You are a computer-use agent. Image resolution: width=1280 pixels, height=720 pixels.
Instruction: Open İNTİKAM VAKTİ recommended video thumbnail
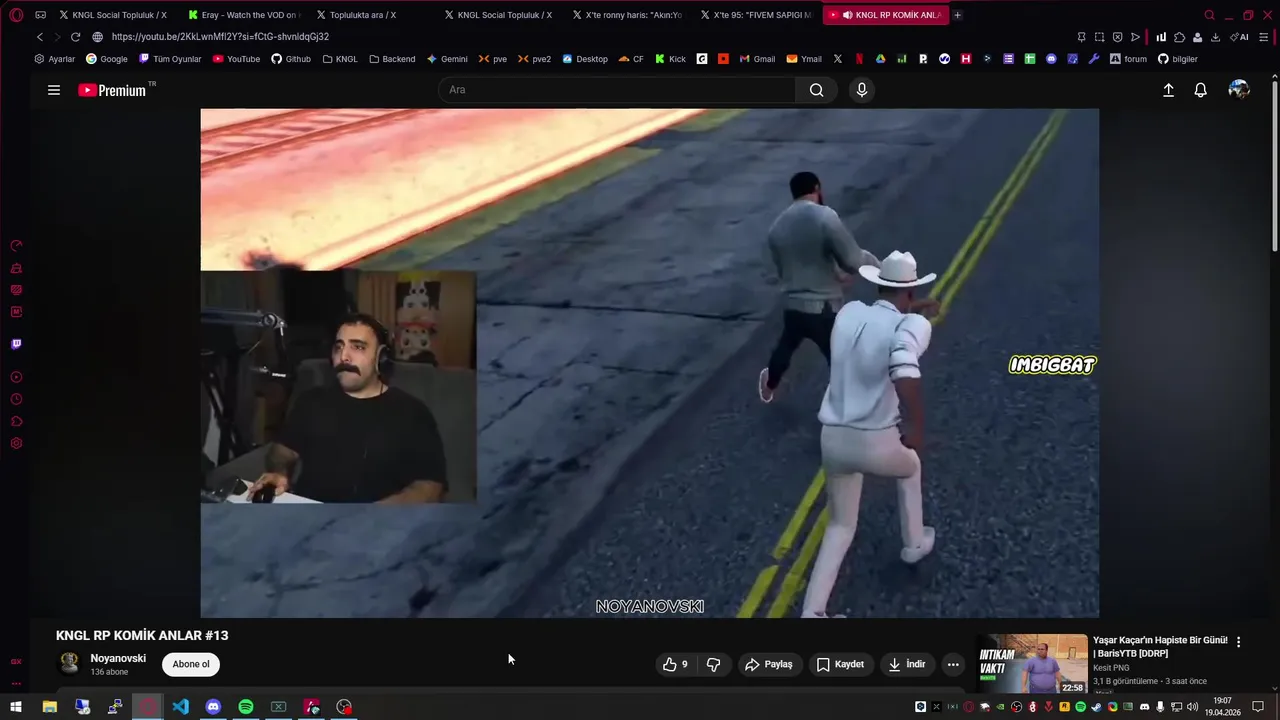[x=1032, y=664]
